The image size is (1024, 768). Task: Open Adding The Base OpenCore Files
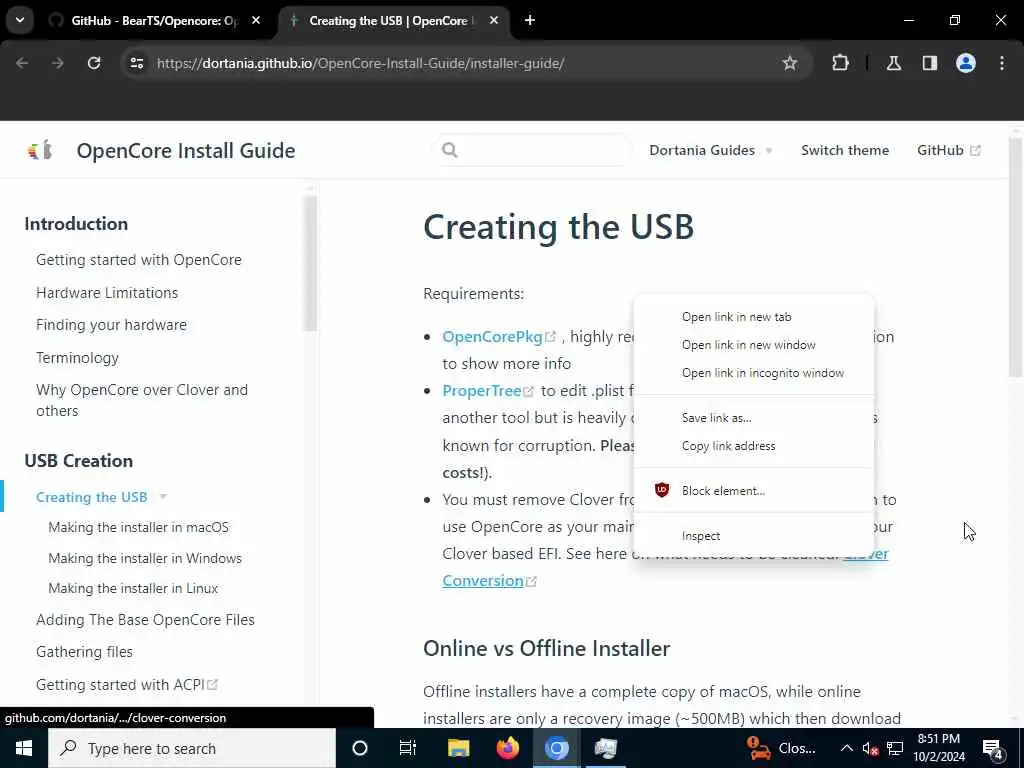(145, 620)
